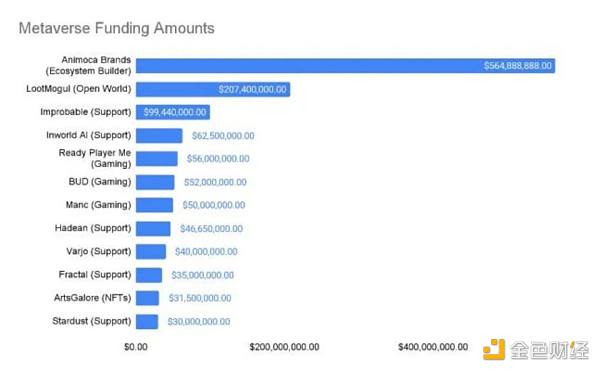Click the Ready Player Me bar
The height and width of the screenshot is (371, 600).
tap(157, 159)
